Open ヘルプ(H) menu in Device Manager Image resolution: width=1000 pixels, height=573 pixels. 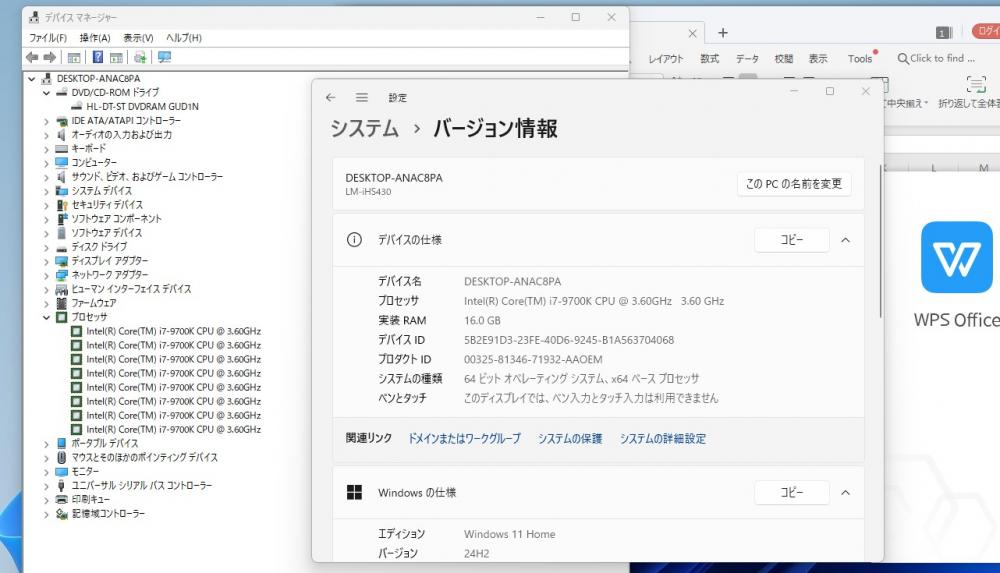coord(184,38)
